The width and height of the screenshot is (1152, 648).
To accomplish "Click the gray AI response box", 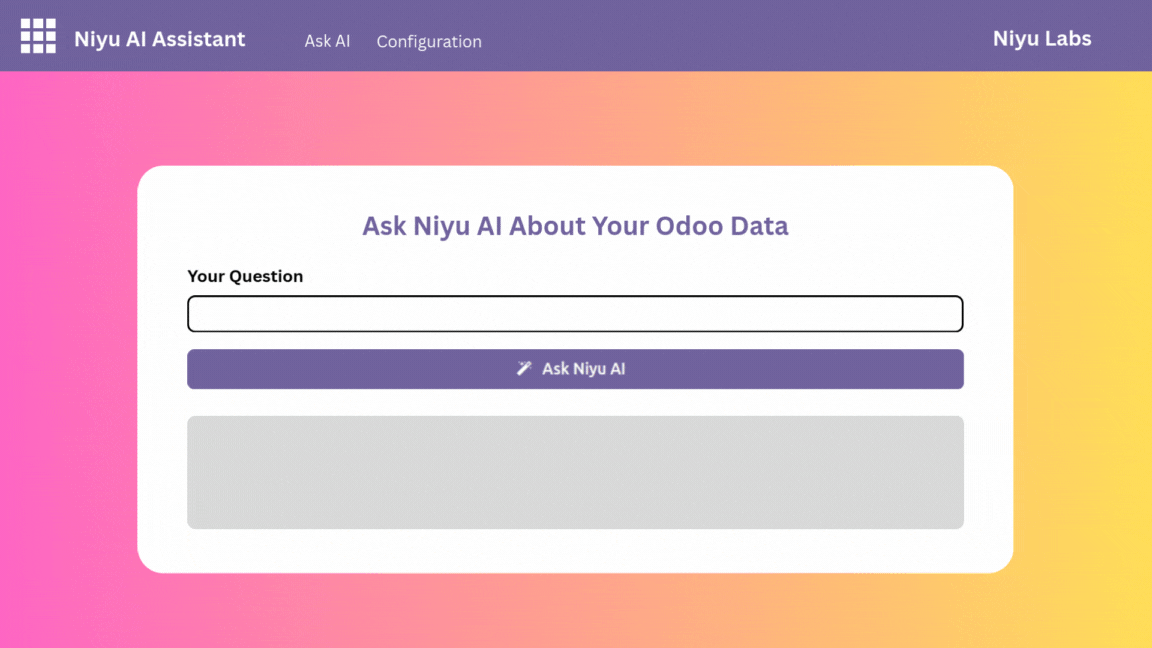I will 575,472.
